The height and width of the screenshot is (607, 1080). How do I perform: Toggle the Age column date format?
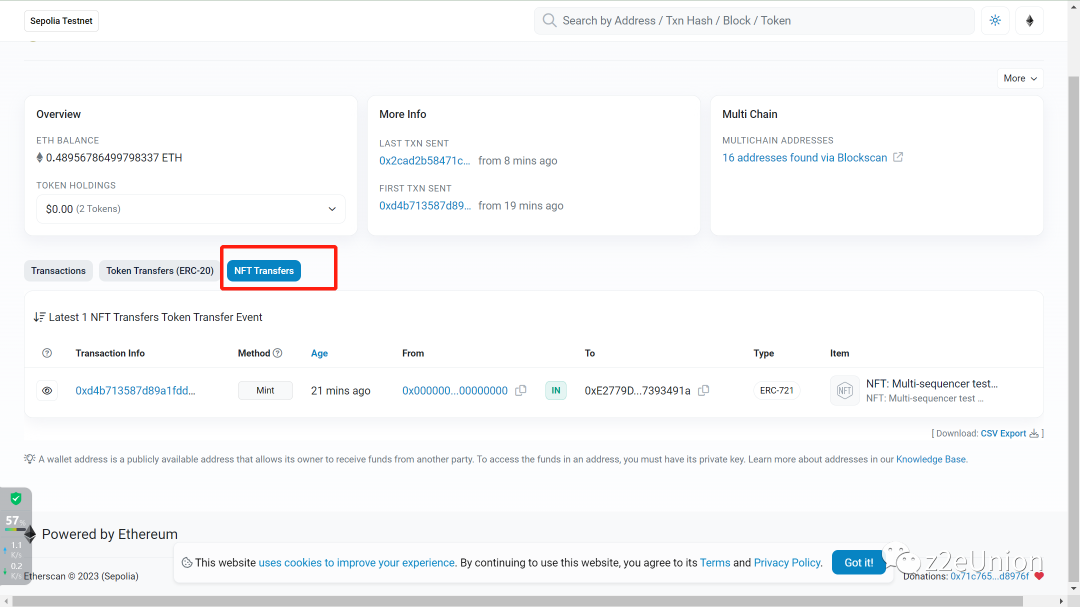pyautogui.click(x=319, y=353)
